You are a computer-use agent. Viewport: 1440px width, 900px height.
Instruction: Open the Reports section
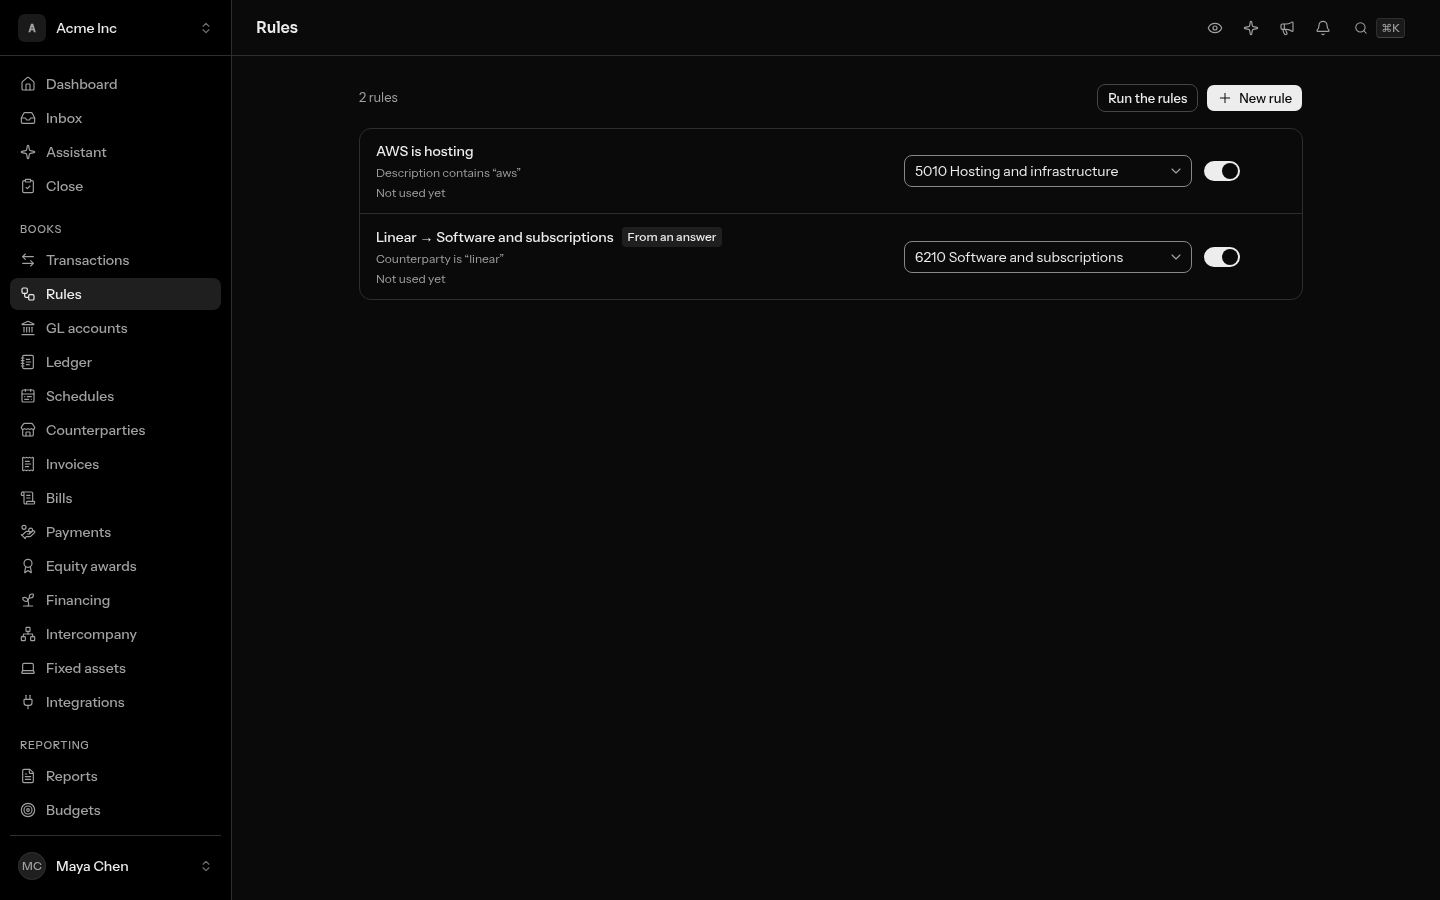click(115, 776)
